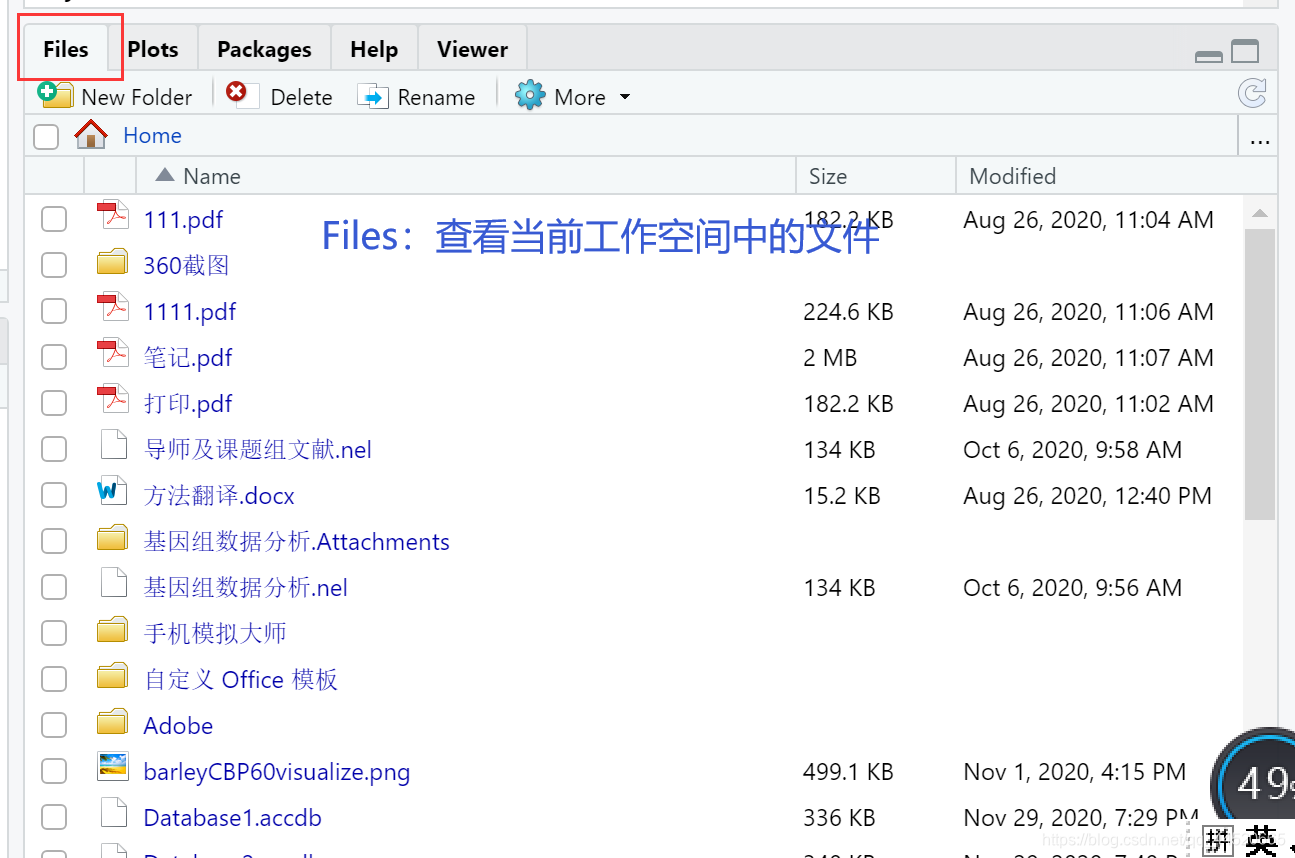The height and width of the screenshot is (858, 1295).
Task: Maximize the Files pane
Action: [1245, 52]
